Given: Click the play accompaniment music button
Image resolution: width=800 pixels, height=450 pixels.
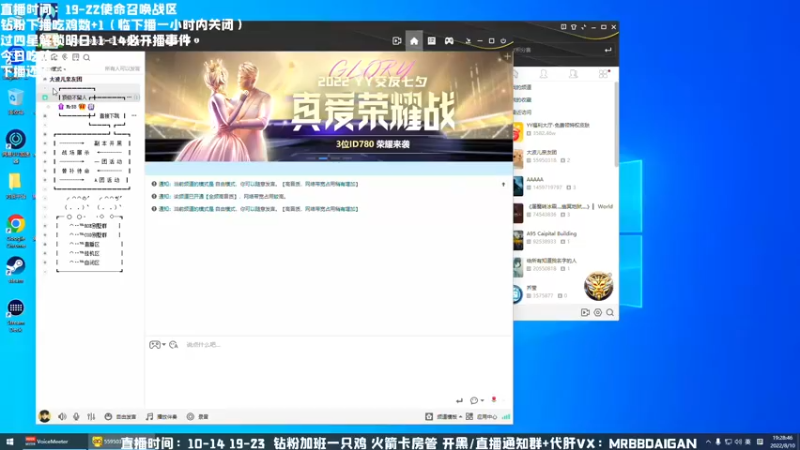Looking at the screenshot, I should click(x=161, y=417).
